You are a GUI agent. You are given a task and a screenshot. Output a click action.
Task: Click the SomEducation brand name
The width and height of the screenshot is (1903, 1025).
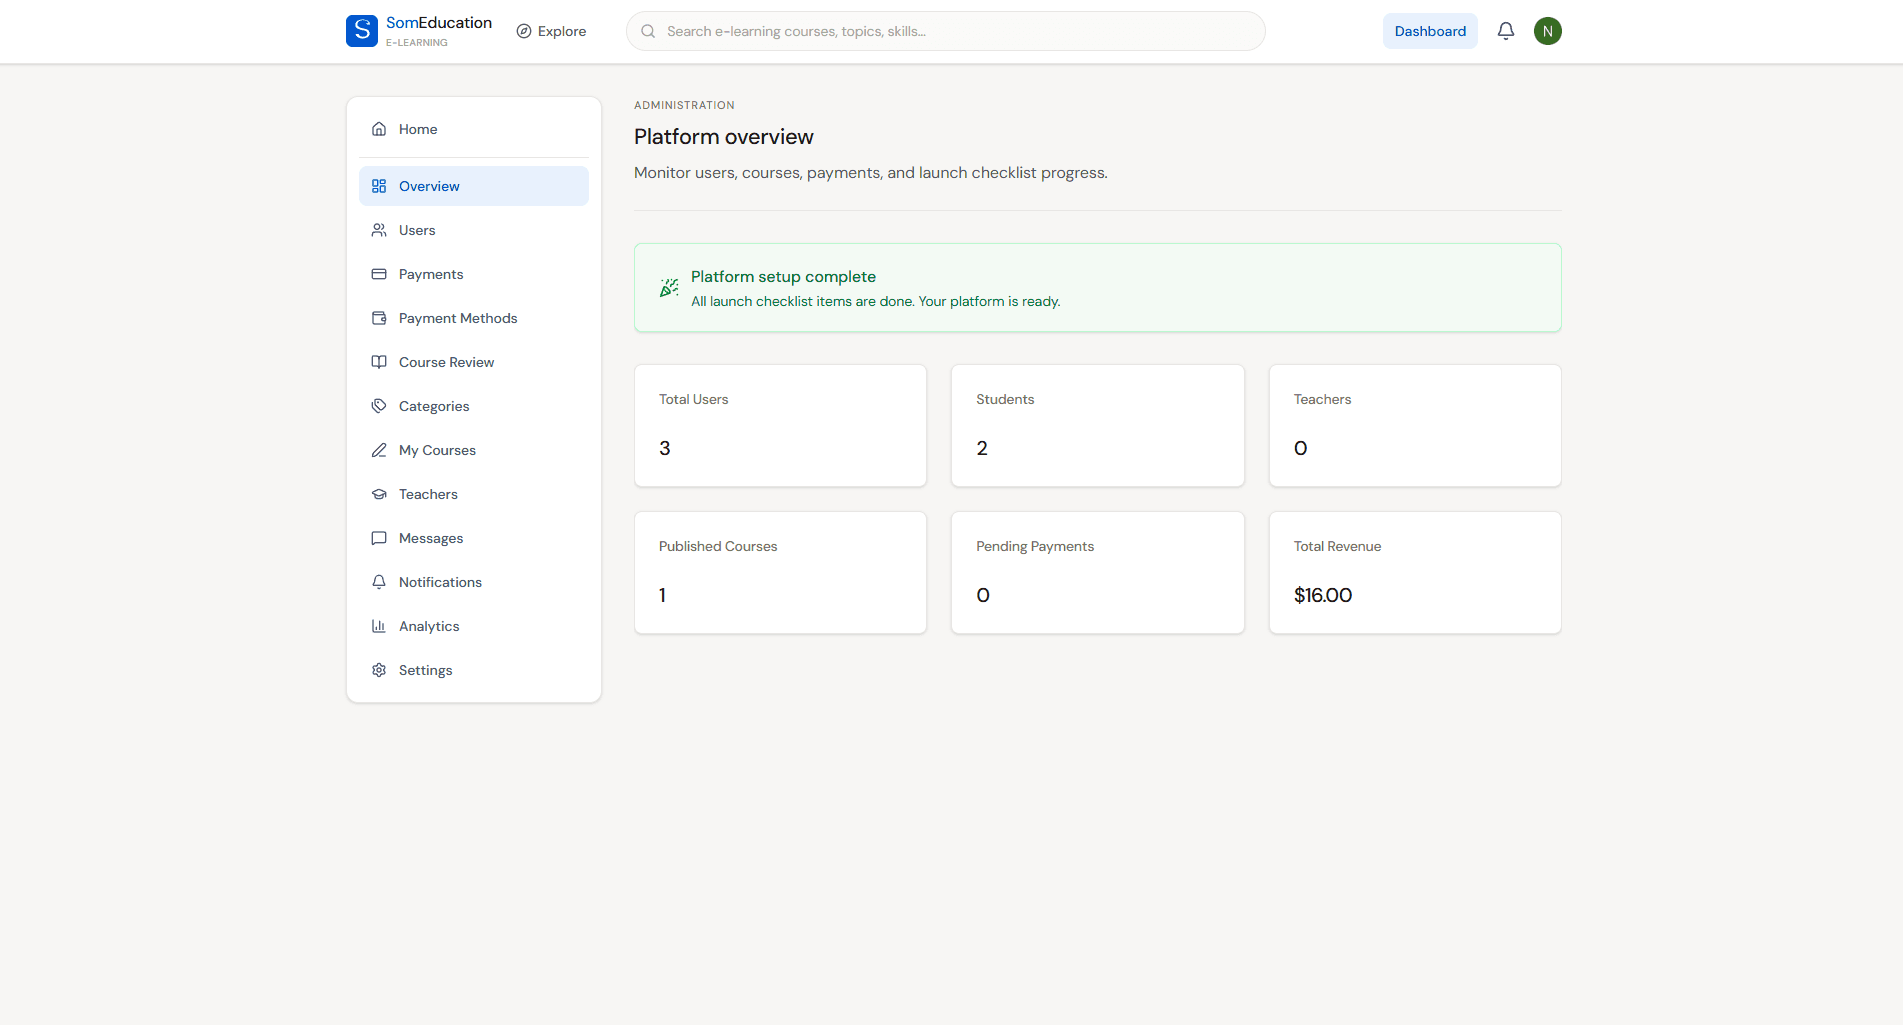439,23
